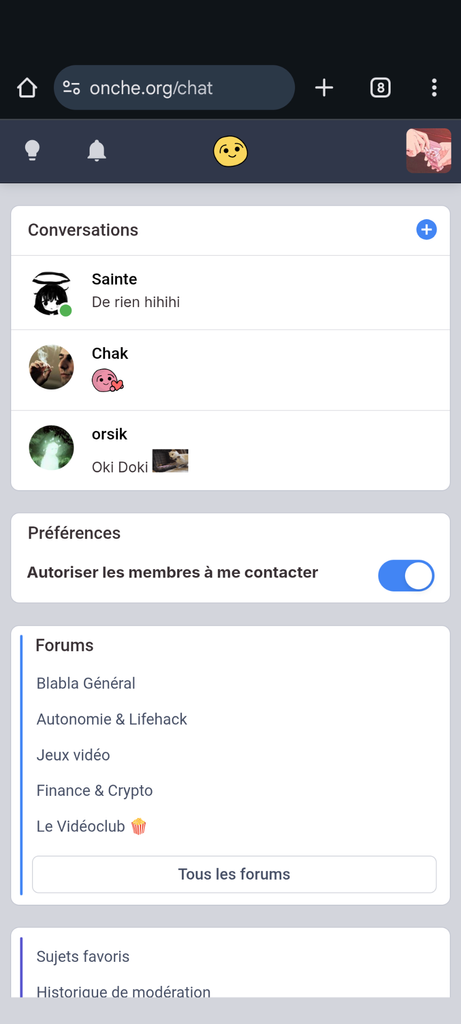Select Le Vidéoclub forum
The width and height of the screenshot is (461, 1024).
[x=91, y=826]
